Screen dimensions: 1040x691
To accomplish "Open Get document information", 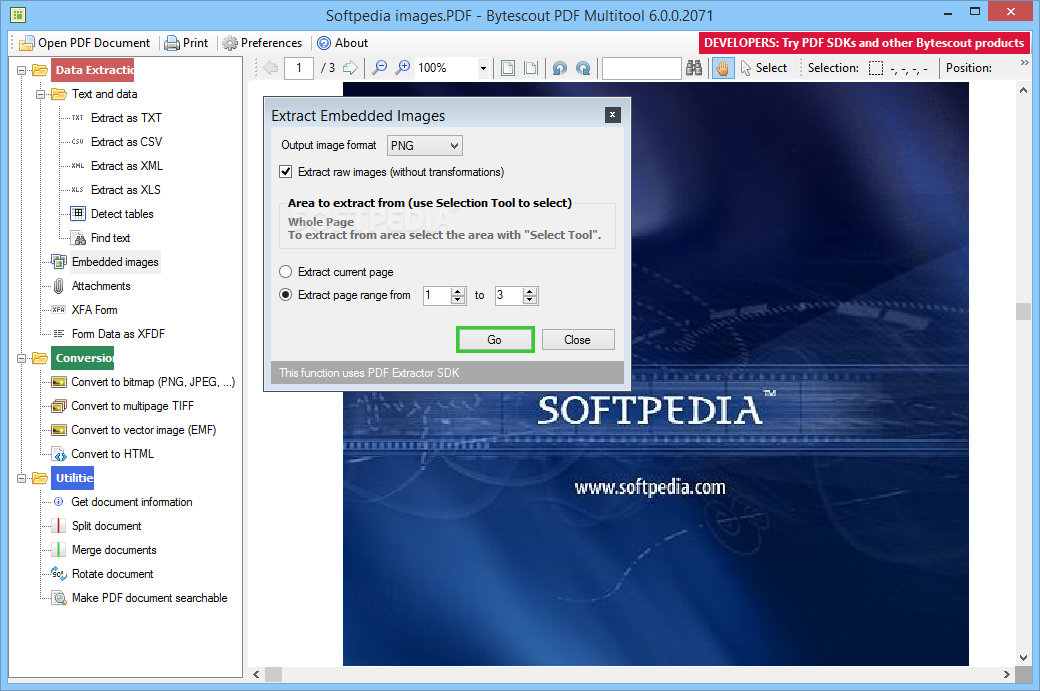I will tap(131, 502).
